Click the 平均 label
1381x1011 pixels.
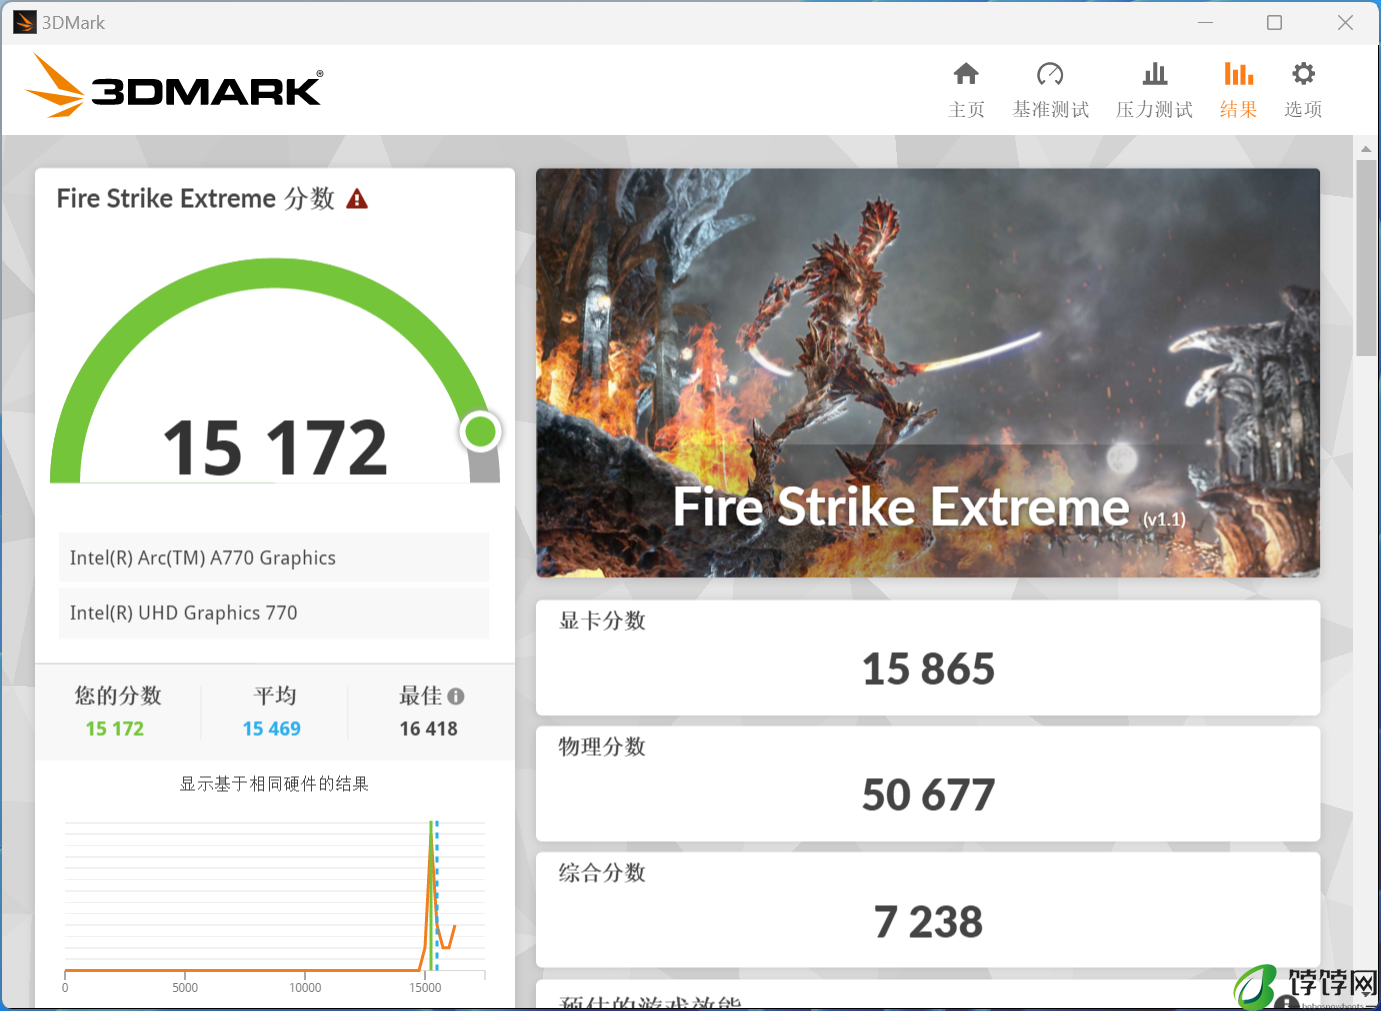tap(275, 696)
